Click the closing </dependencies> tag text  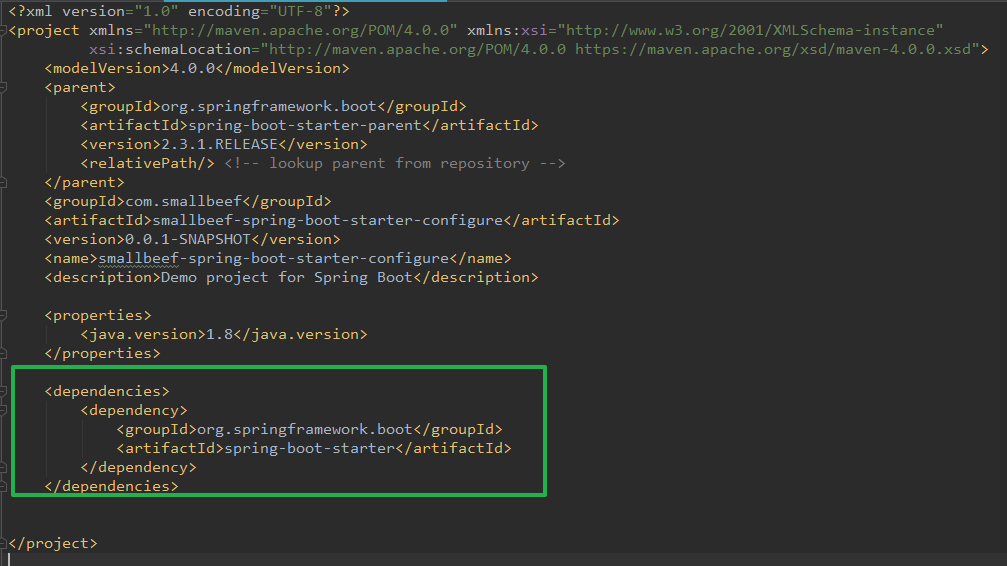[x=111, y=486]
